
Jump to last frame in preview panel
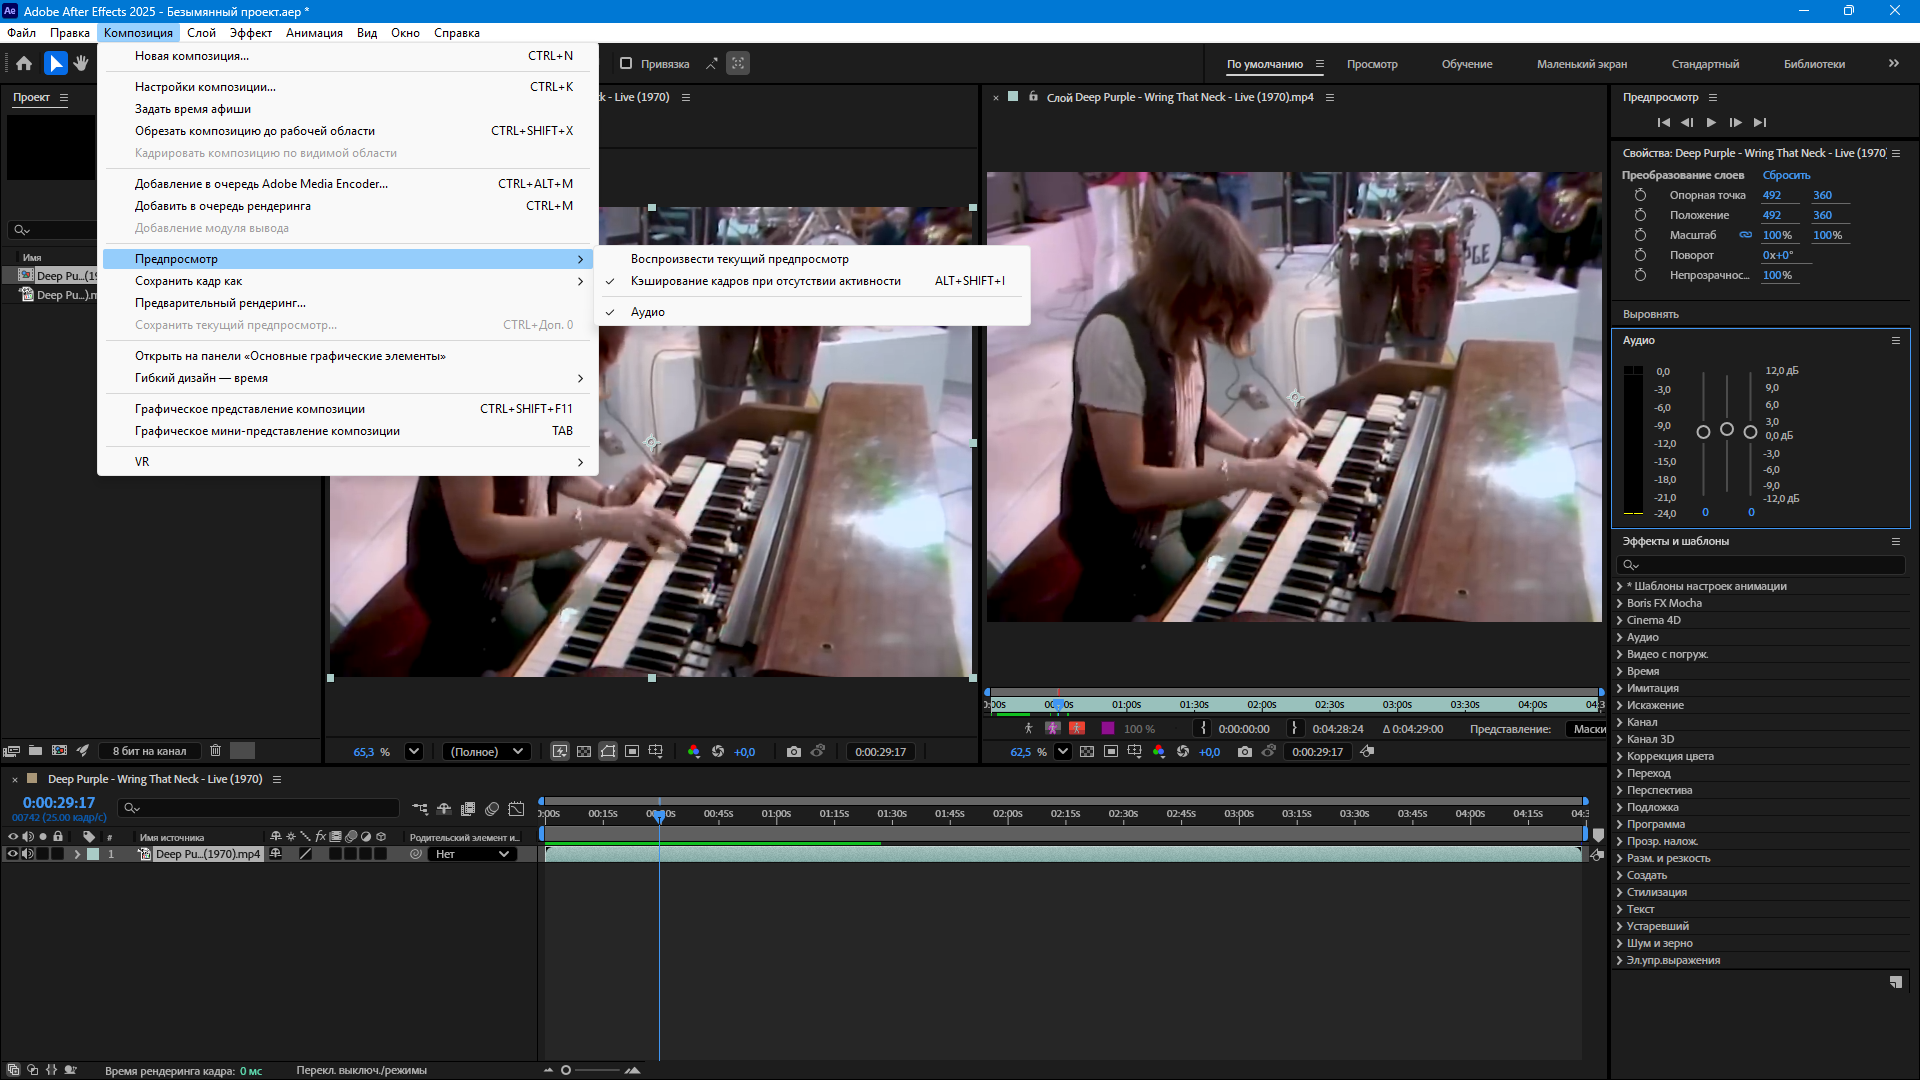pos(1760,122)
